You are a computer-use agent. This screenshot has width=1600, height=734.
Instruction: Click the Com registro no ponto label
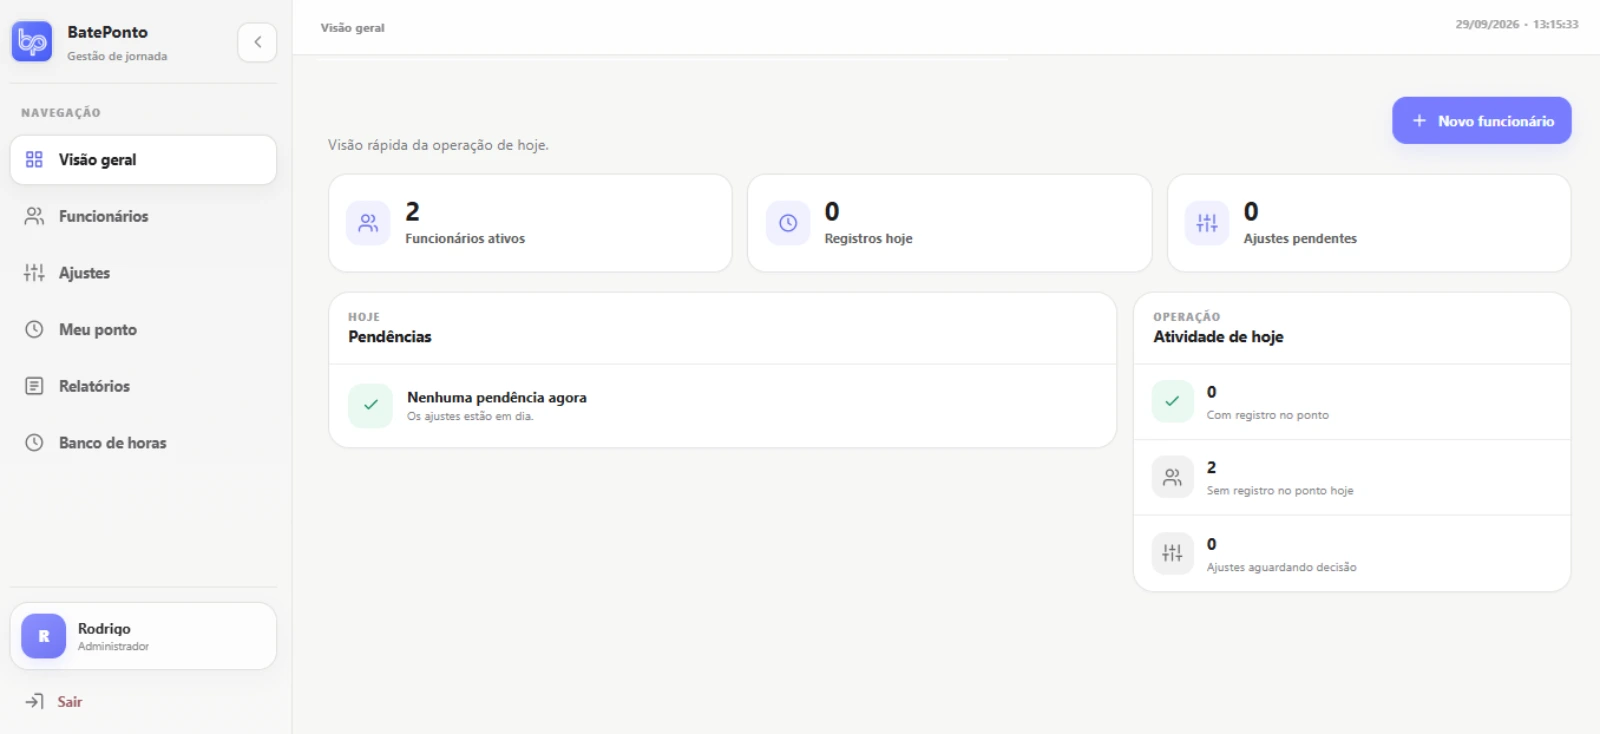(x=1267, y=415)
